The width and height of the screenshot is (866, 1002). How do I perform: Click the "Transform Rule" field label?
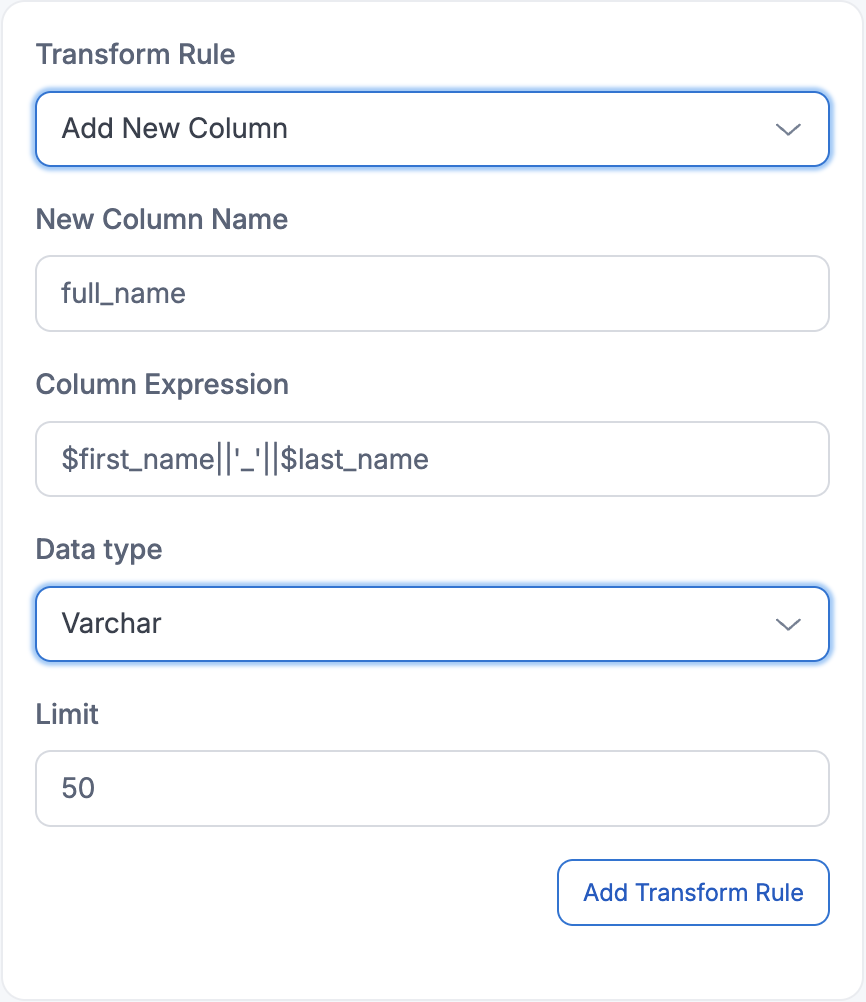click(136, 54)
